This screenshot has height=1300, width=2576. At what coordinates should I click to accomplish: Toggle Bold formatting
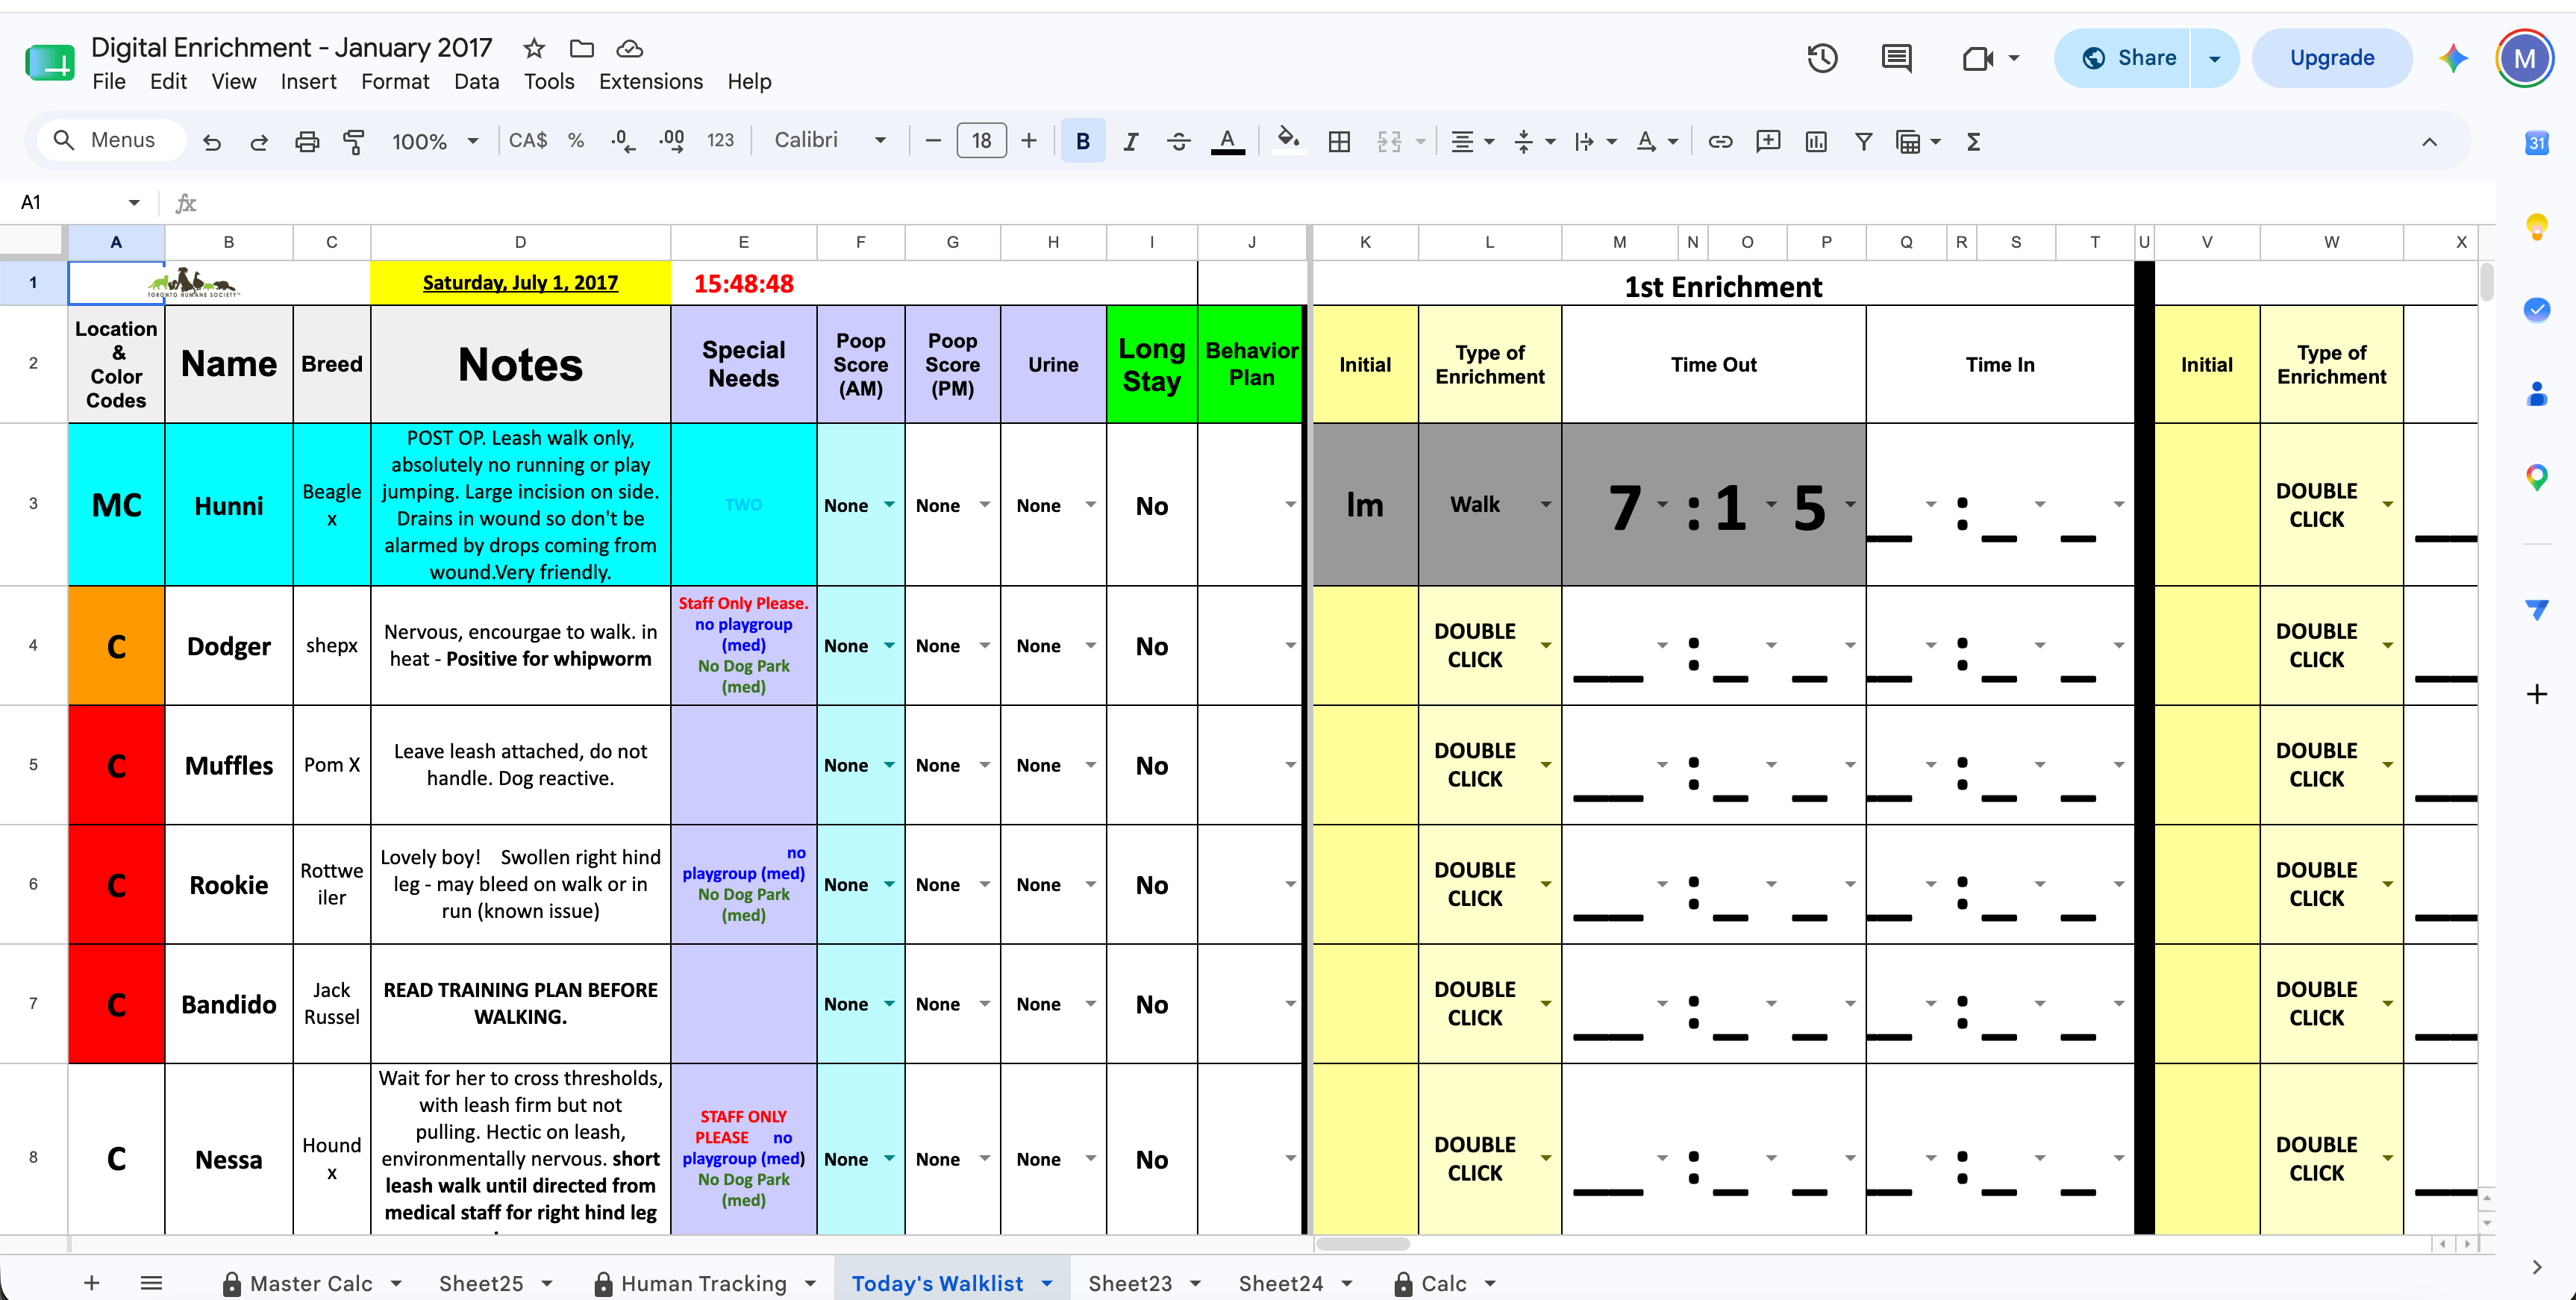[x=1083, y=142]
